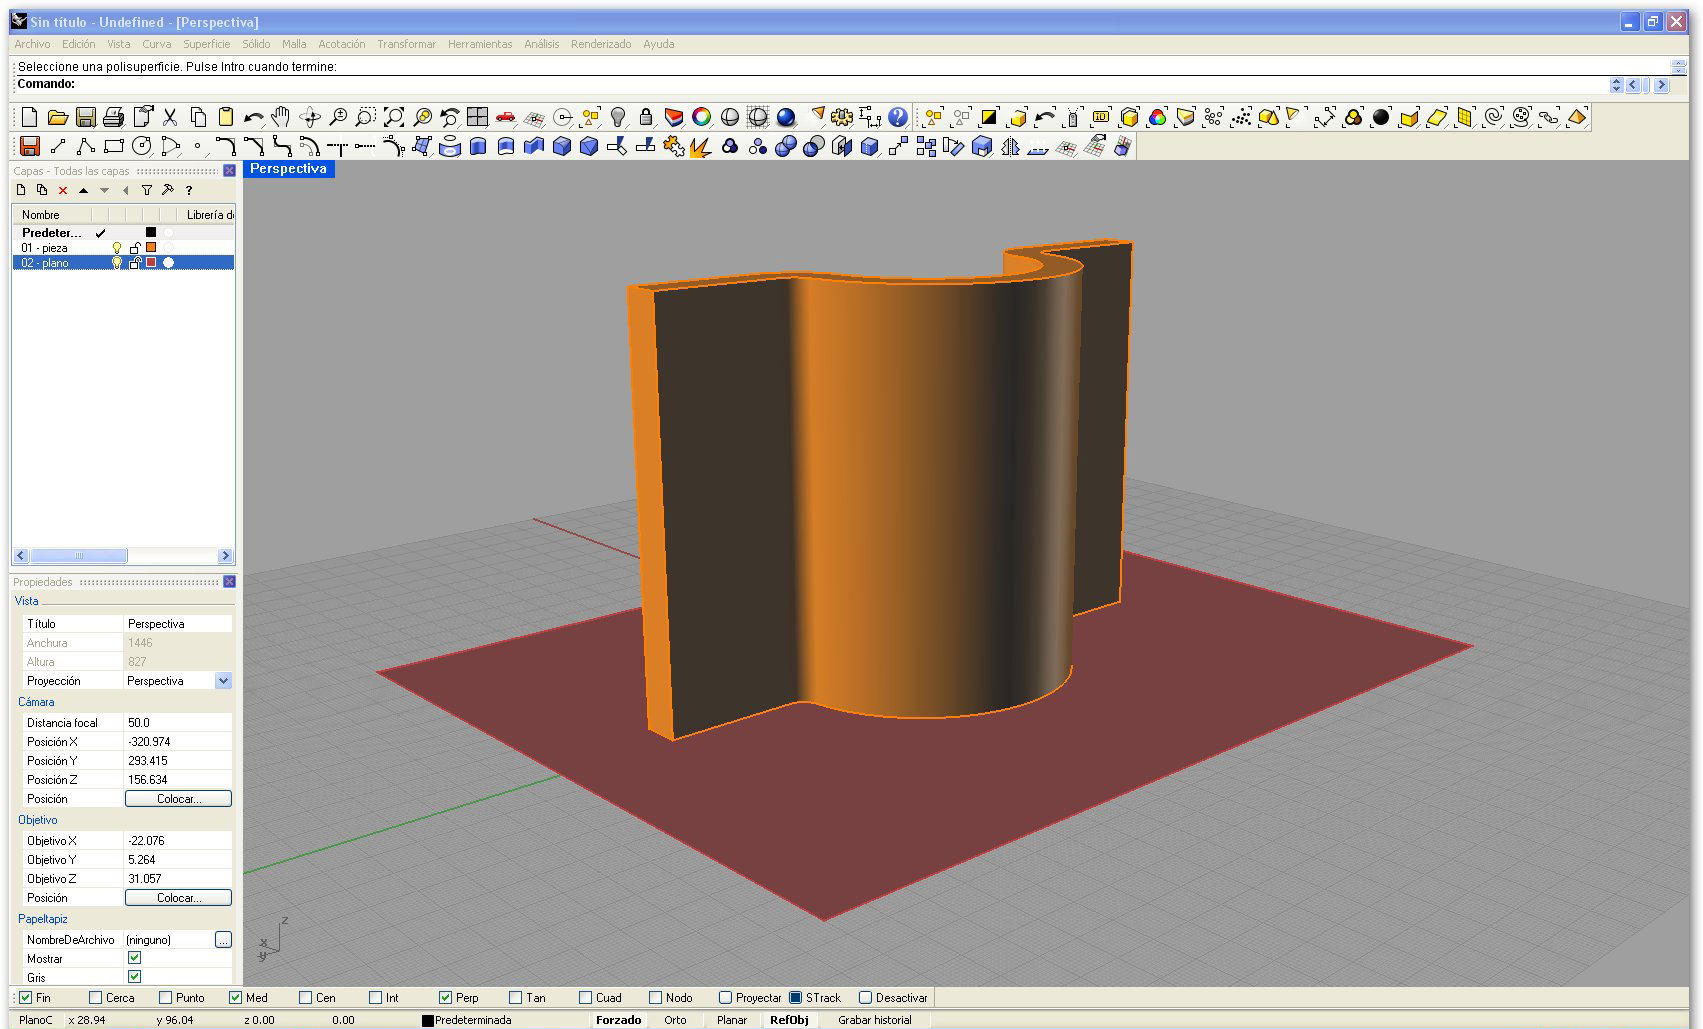The image size is (1703, 1029).
Task: Click the red car icon in the toolbar
Action: (x=506, y=117)
